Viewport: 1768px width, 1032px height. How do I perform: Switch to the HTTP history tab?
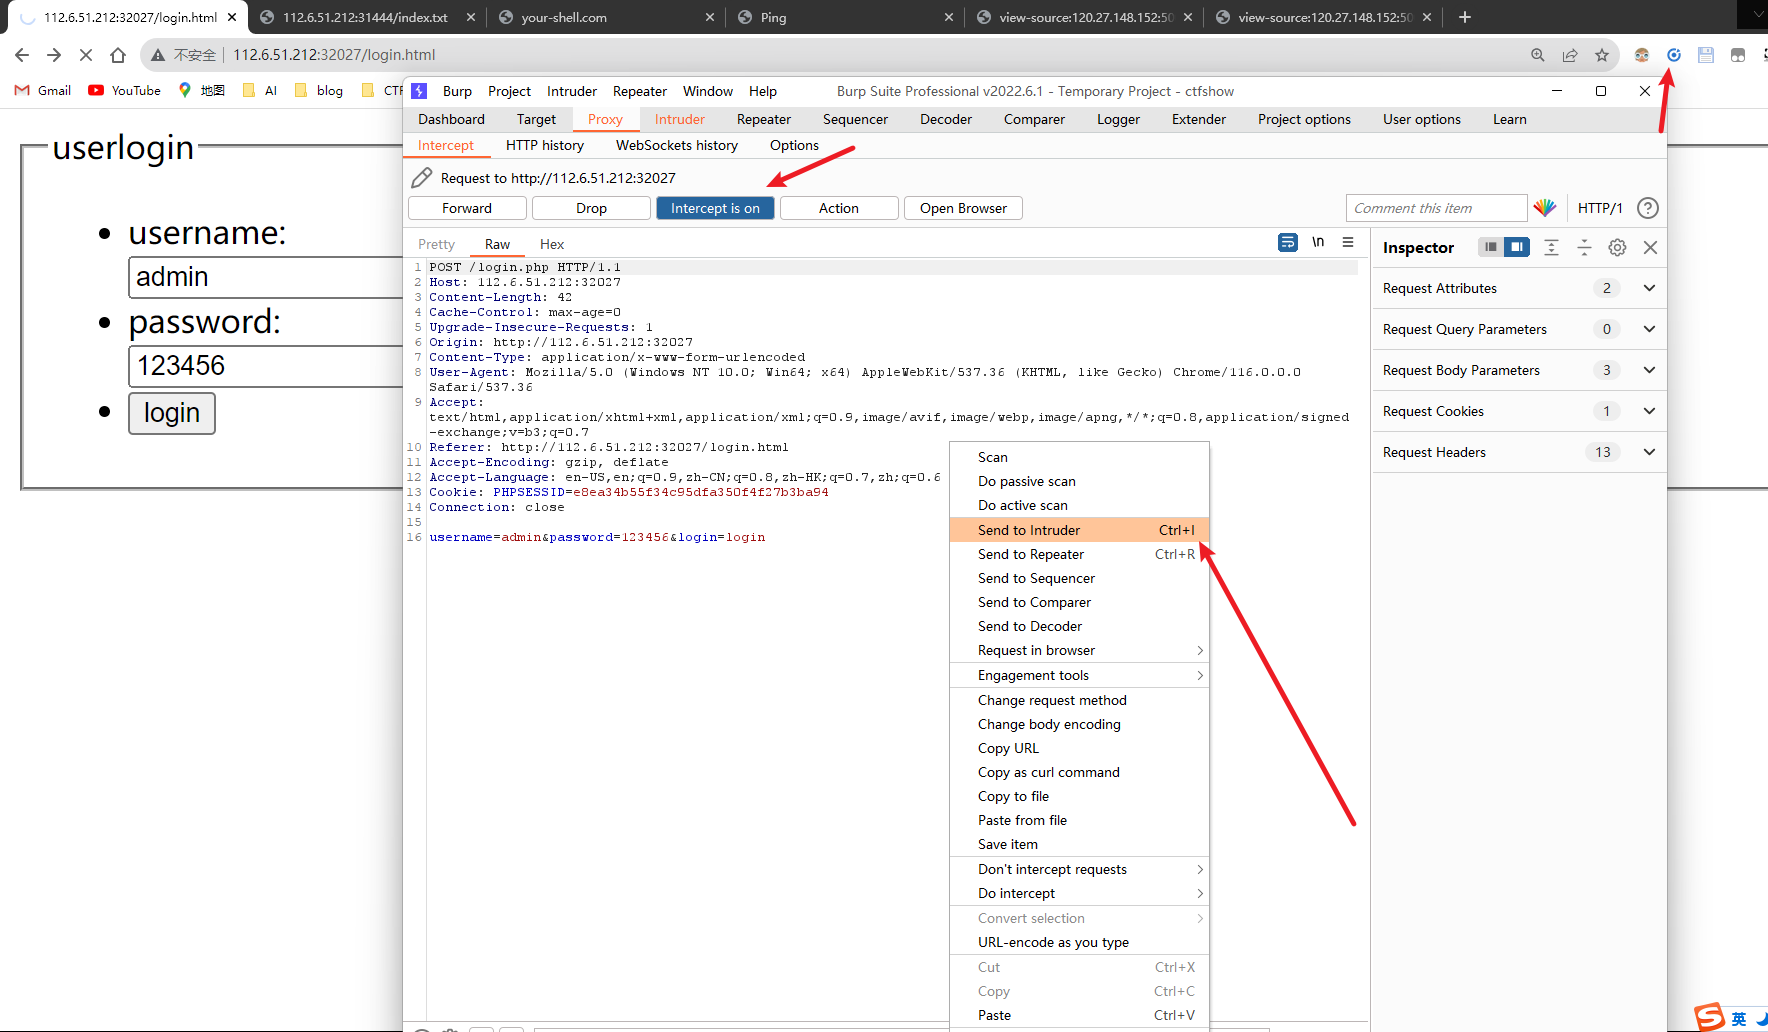[x=545, y=145]
